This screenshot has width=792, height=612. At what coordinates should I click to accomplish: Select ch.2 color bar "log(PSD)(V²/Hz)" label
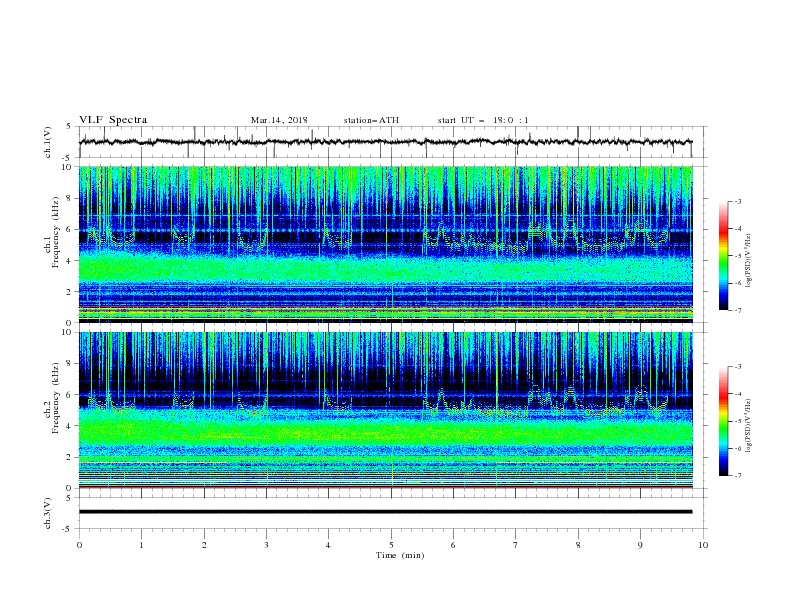coord(748,425)
